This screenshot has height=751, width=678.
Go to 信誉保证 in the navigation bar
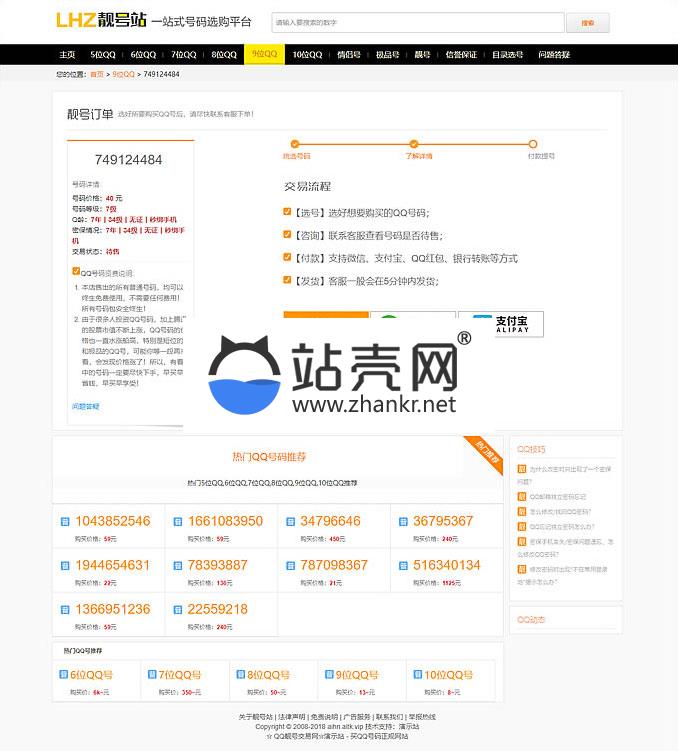point(461,55)
